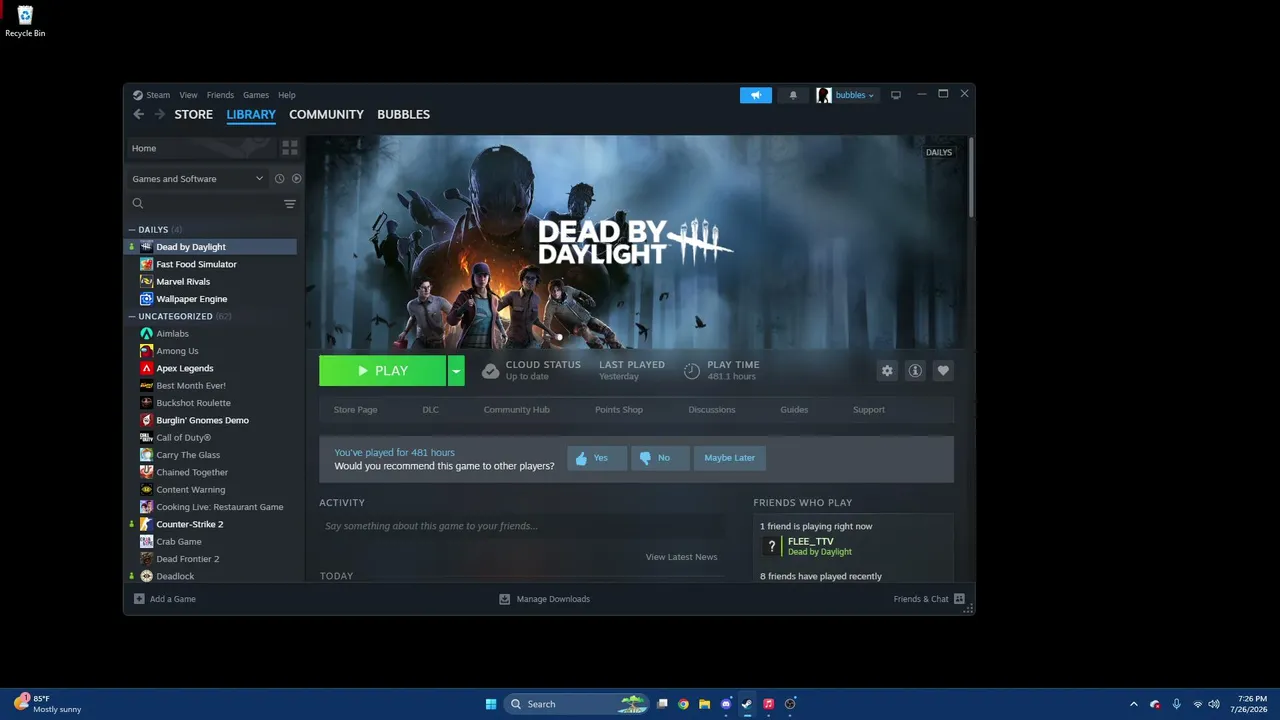Go forward with the right arrow
The image size is (1280, 720).
click(x=159, y=114)
